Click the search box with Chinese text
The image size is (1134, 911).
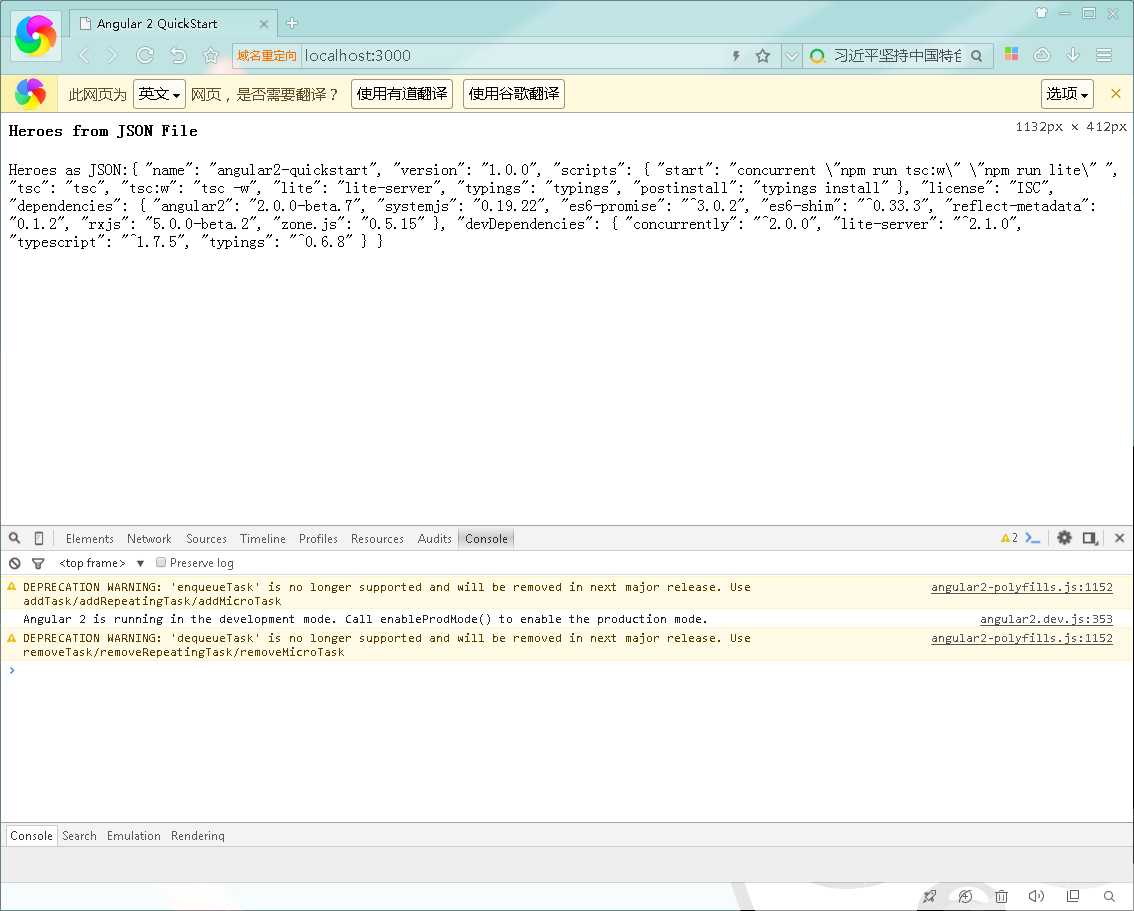click(897, 56)
